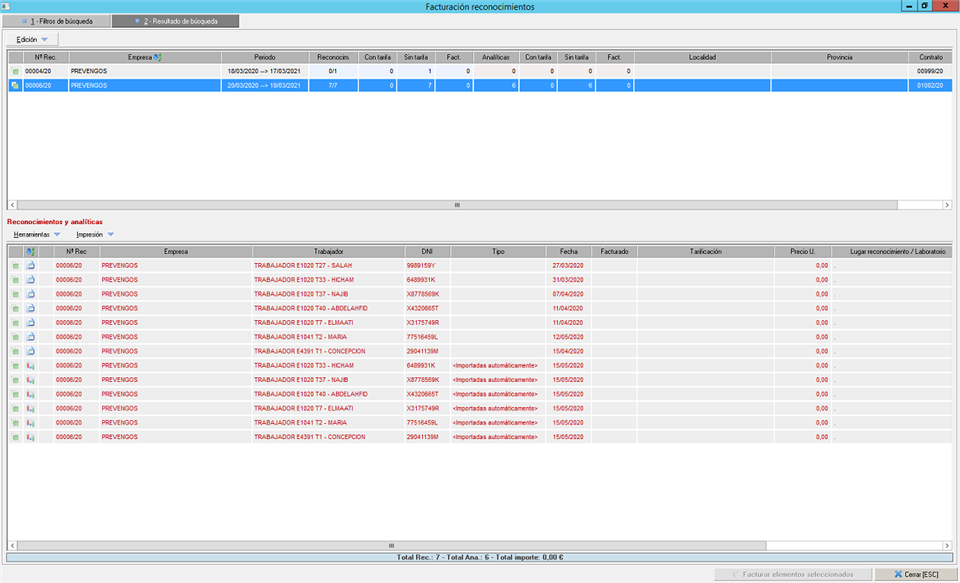Click the reconocimiento icon in the ELMAATI row dated 11/04/2020
Viewport: 960px width, 583px height.
(31, 323)
